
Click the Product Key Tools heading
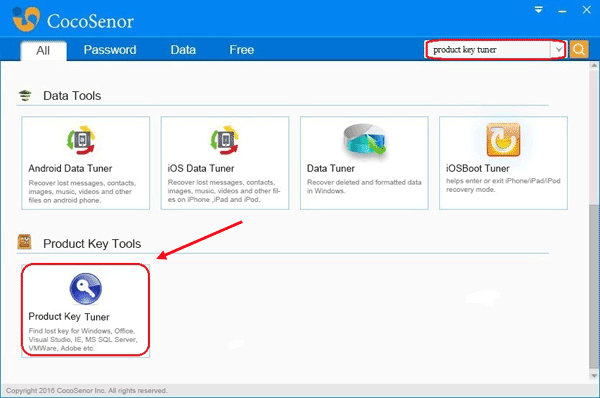(x=92, y=244)
